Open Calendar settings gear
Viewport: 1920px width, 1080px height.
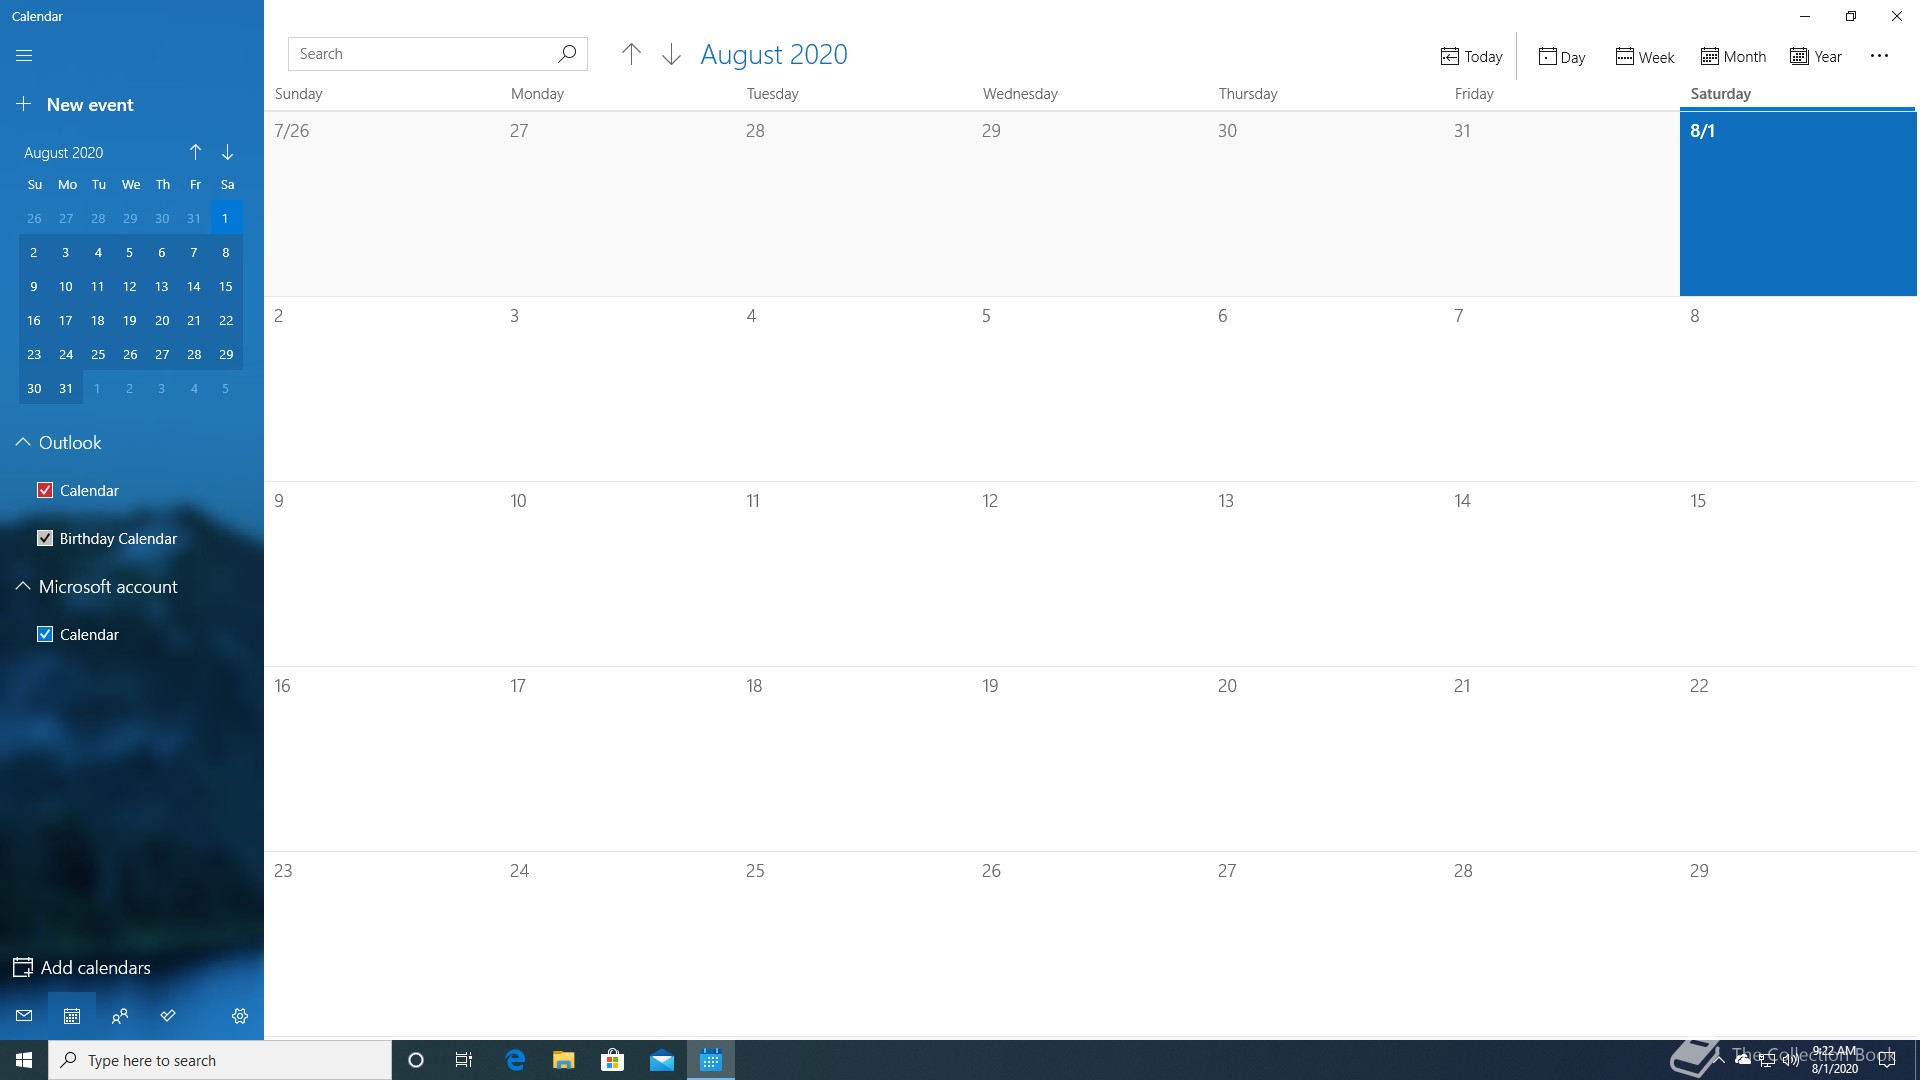pyautogui.click(x=240, y=1016)
